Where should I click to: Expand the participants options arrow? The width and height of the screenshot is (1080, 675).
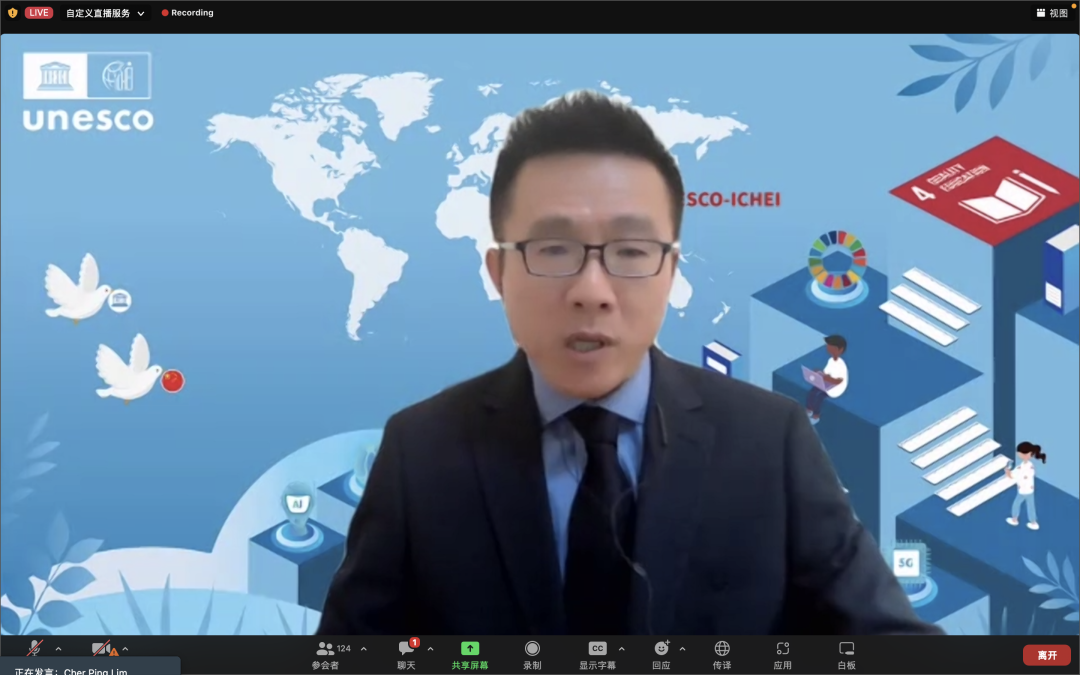[x=363, y=649]
